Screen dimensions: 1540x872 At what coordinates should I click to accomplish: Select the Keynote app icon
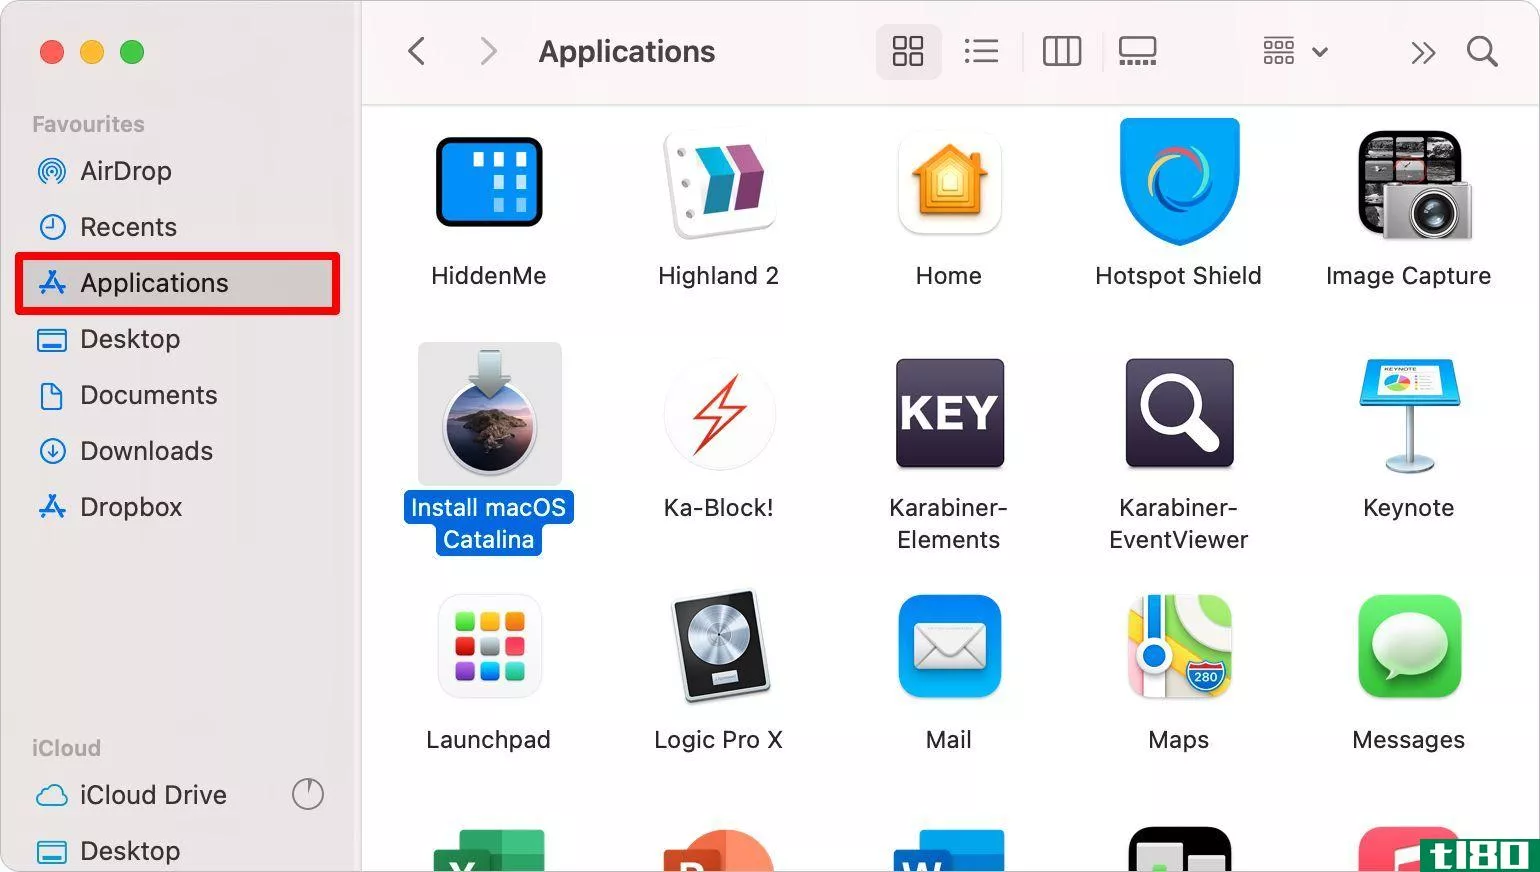coord(1409,415)
